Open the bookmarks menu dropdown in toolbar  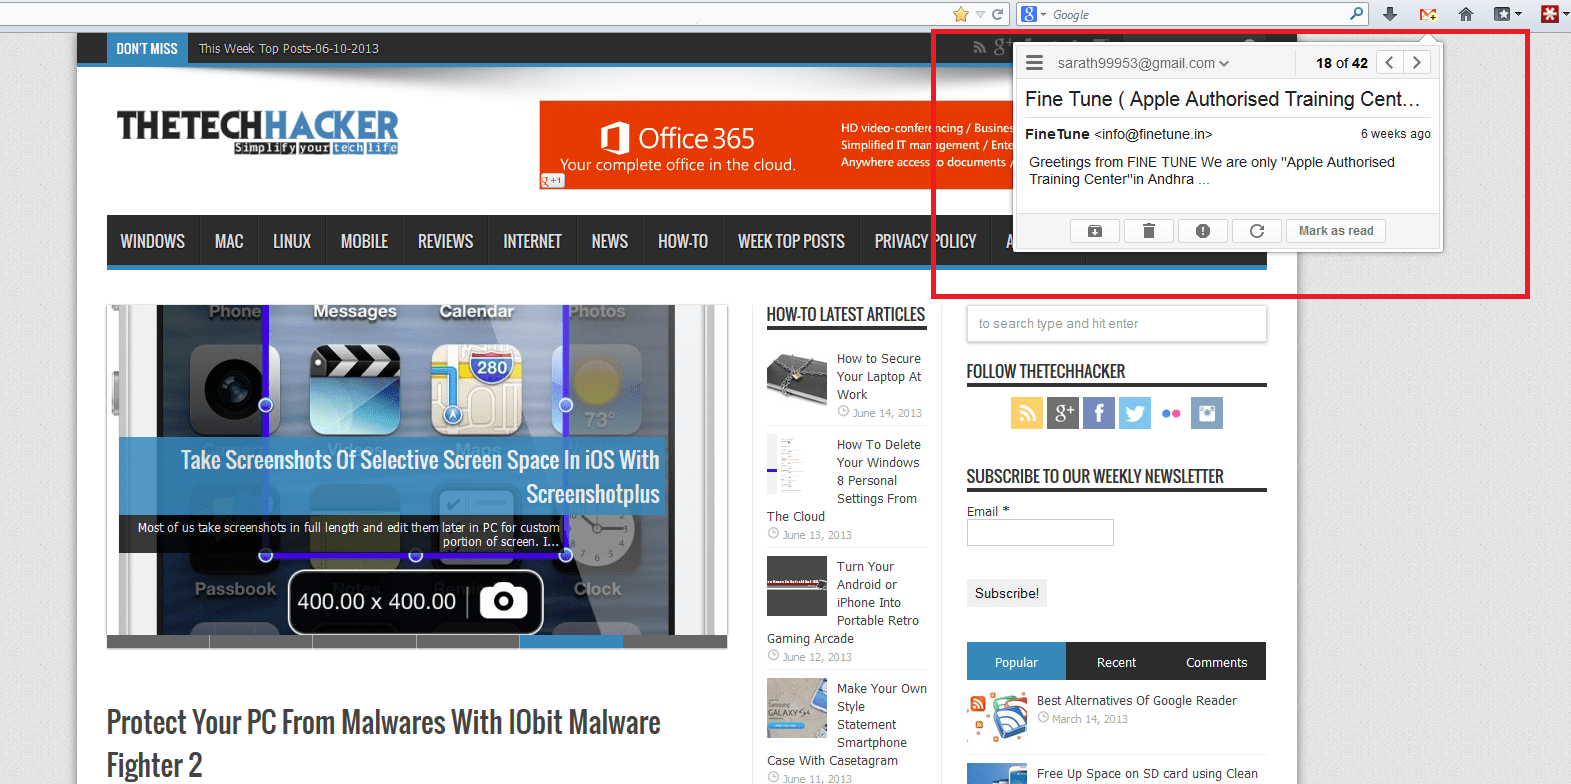pos(1507,14)
